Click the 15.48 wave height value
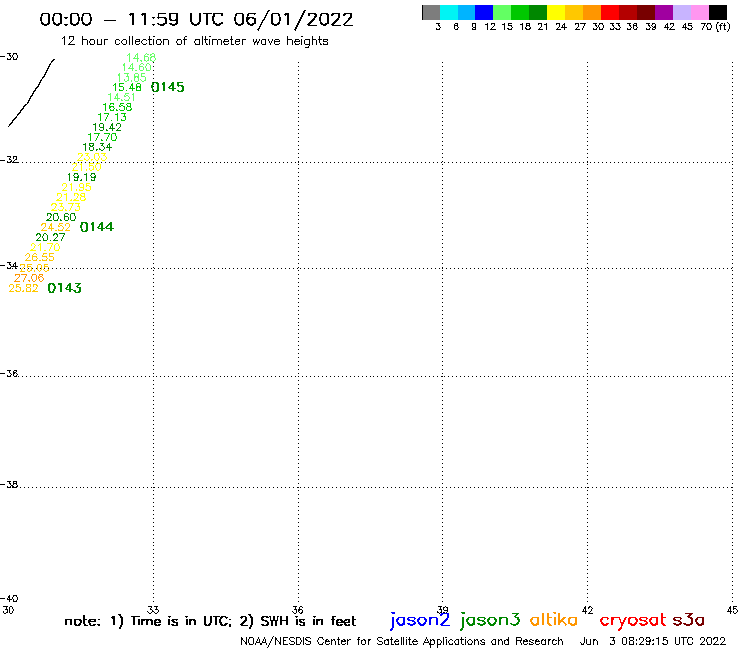740x650 pixels. 126,87
